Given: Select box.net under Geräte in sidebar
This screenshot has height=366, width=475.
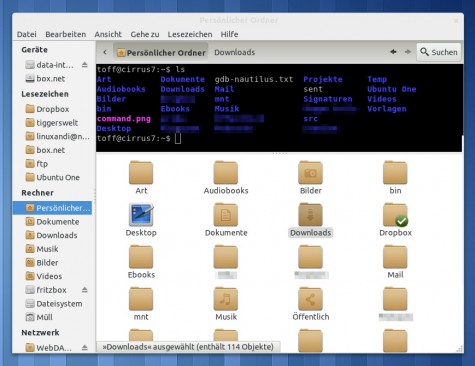Looking at the screenshot, I should 52,78.
